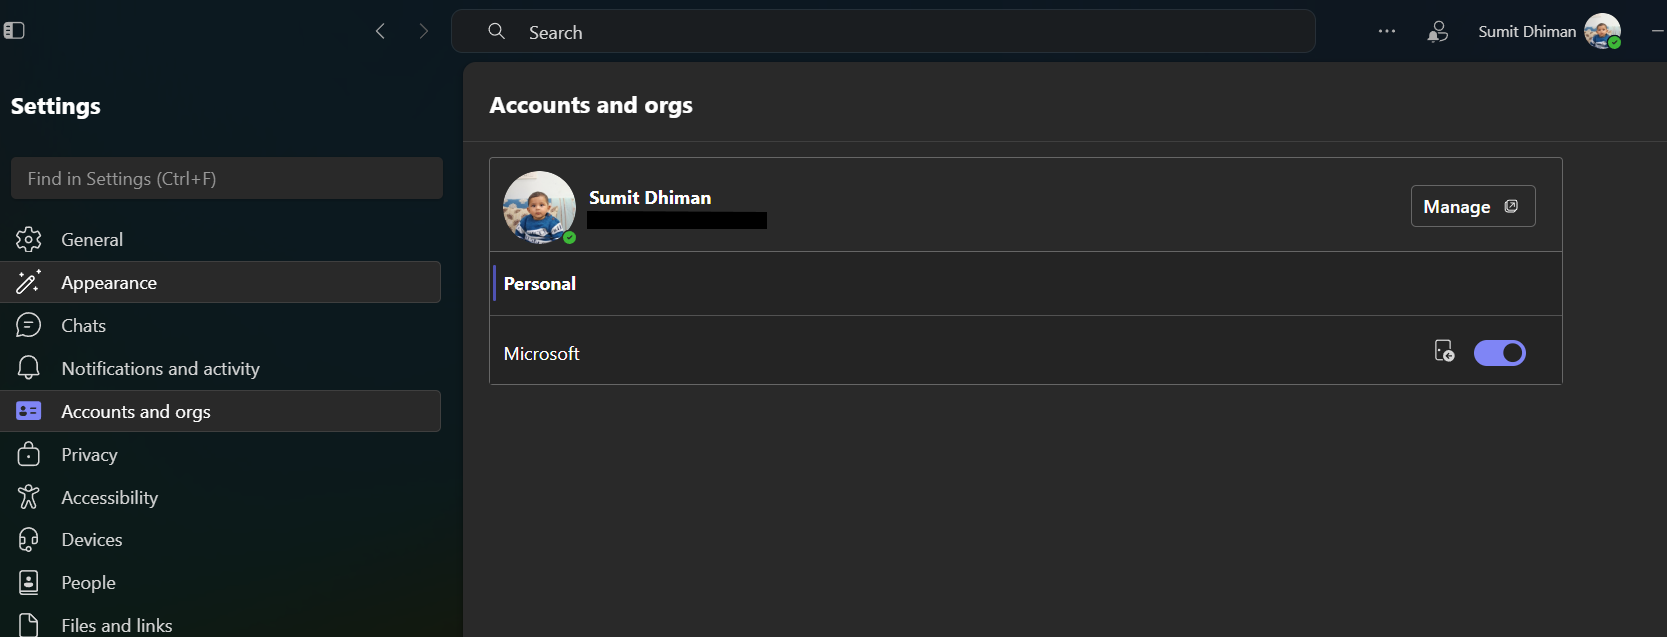1667x637 pixels.
Task: Go back with the left arrow
Action: tap(380, 31)
